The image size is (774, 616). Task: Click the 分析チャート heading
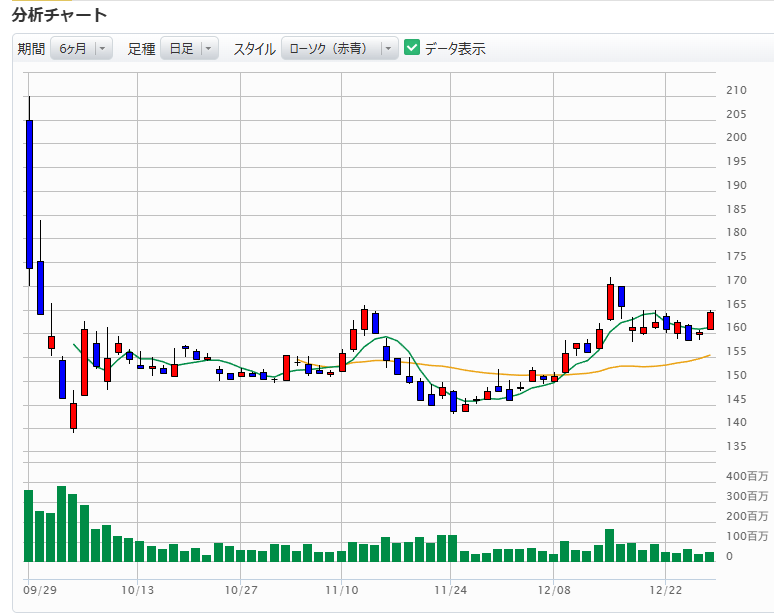coord(60,15)
